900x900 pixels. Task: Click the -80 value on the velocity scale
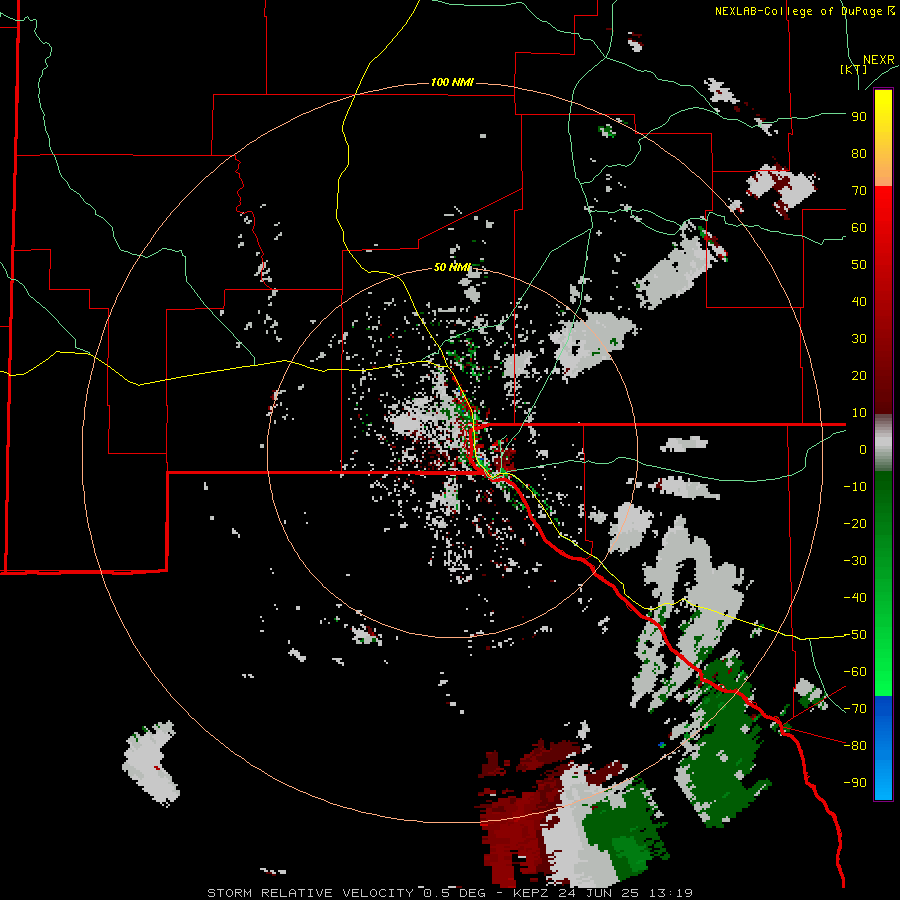pyautogui.click(x=855, y=746)
